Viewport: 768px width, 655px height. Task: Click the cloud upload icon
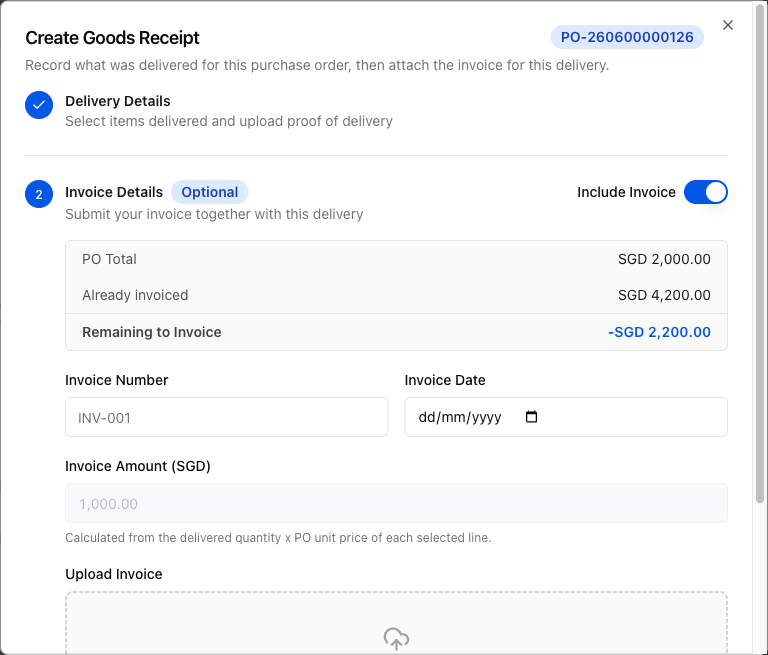pyautogui.click(x=396, y=638)
